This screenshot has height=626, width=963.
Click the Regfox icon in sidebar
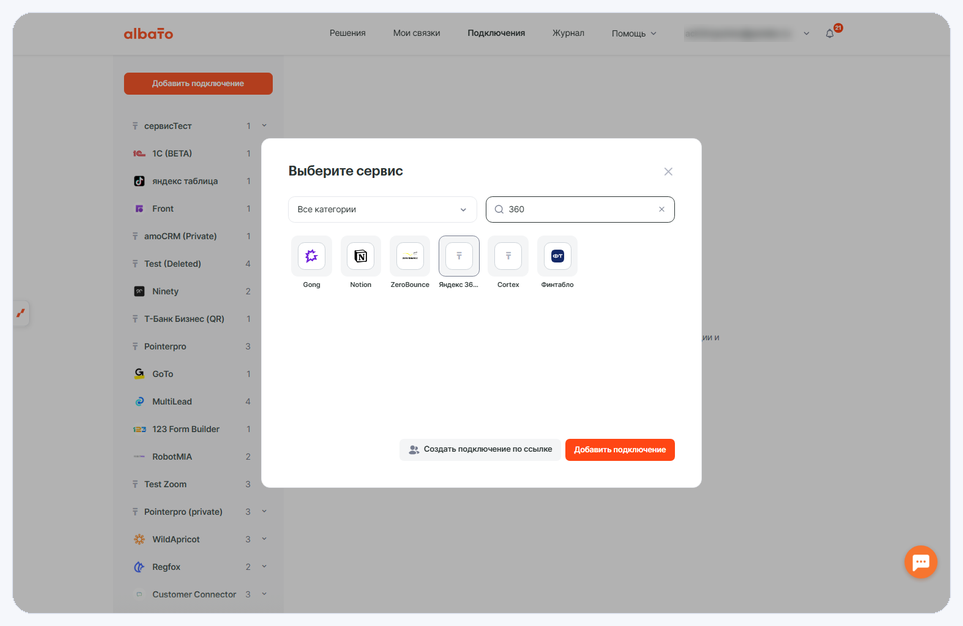tap(139, 567)
